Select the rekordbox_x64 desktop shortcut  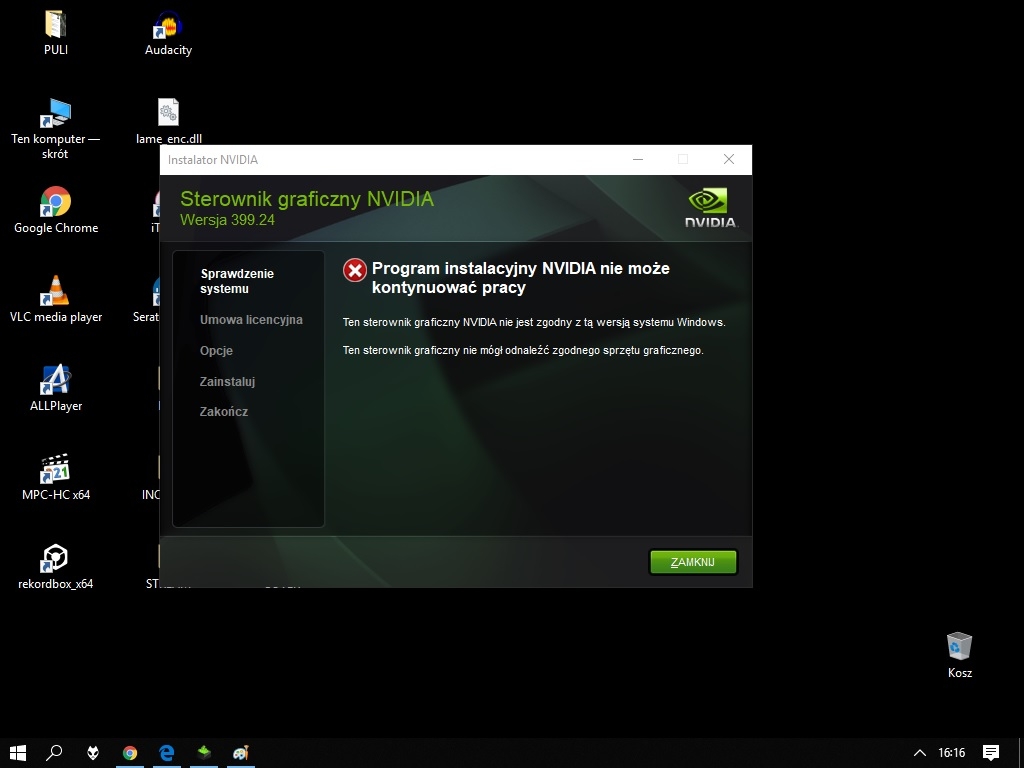coord(56,566)
